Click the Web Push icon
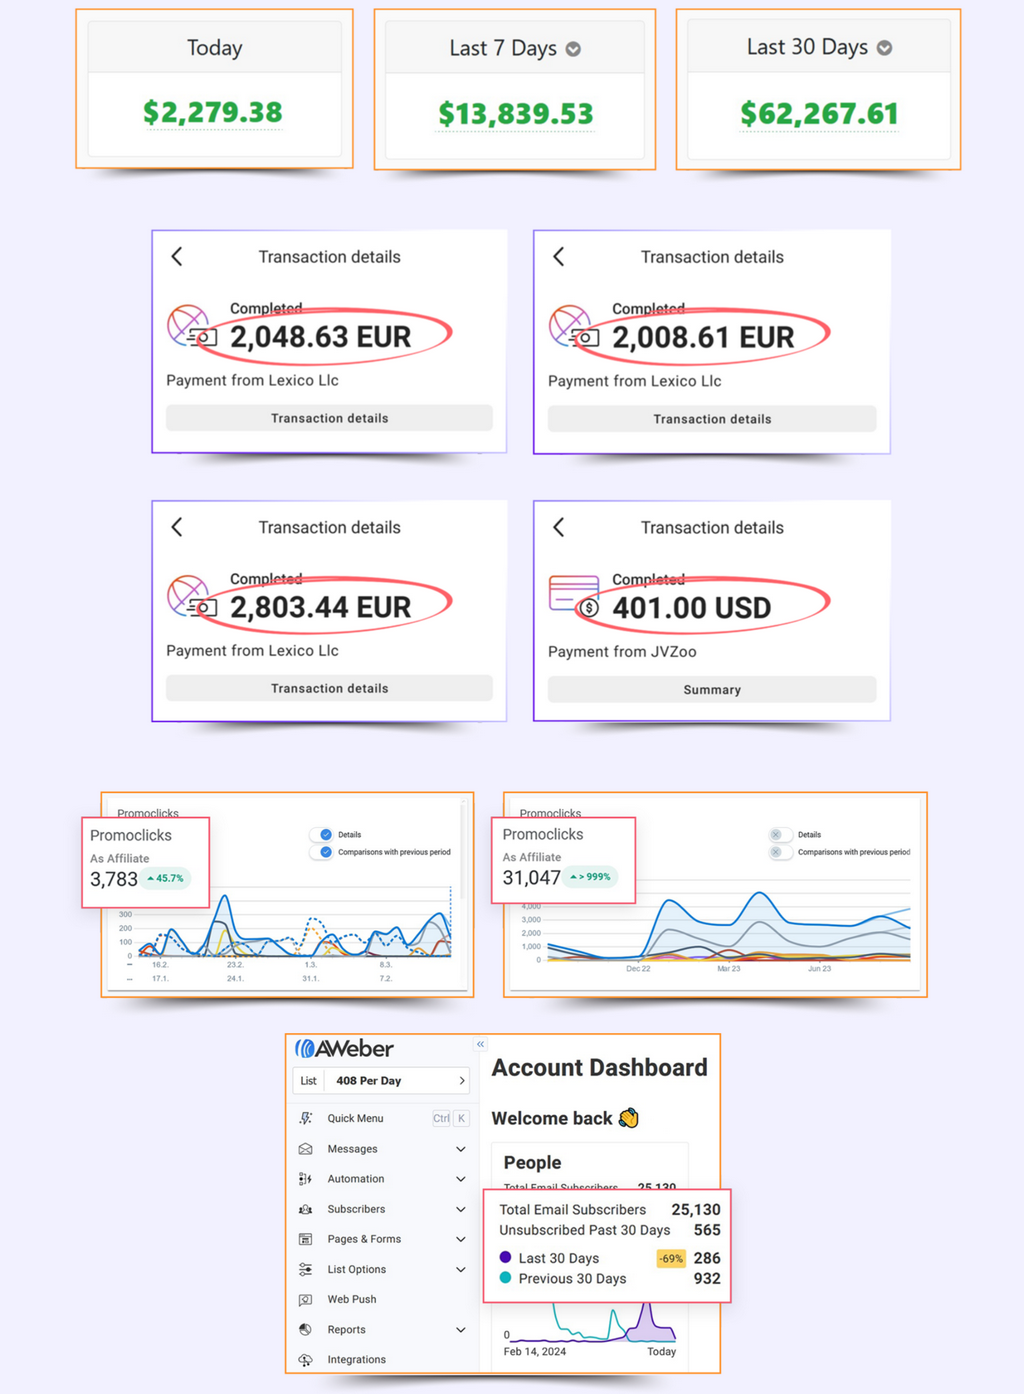The height and width of the screenshot is (1394, 1024). 306,1300
